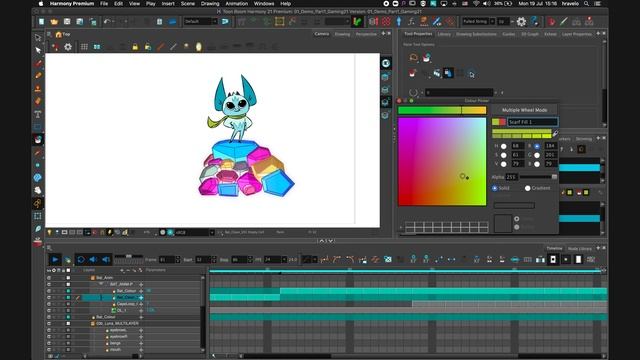Click the sound speaker icon in the Timeline toolbar

pos(93,260)
